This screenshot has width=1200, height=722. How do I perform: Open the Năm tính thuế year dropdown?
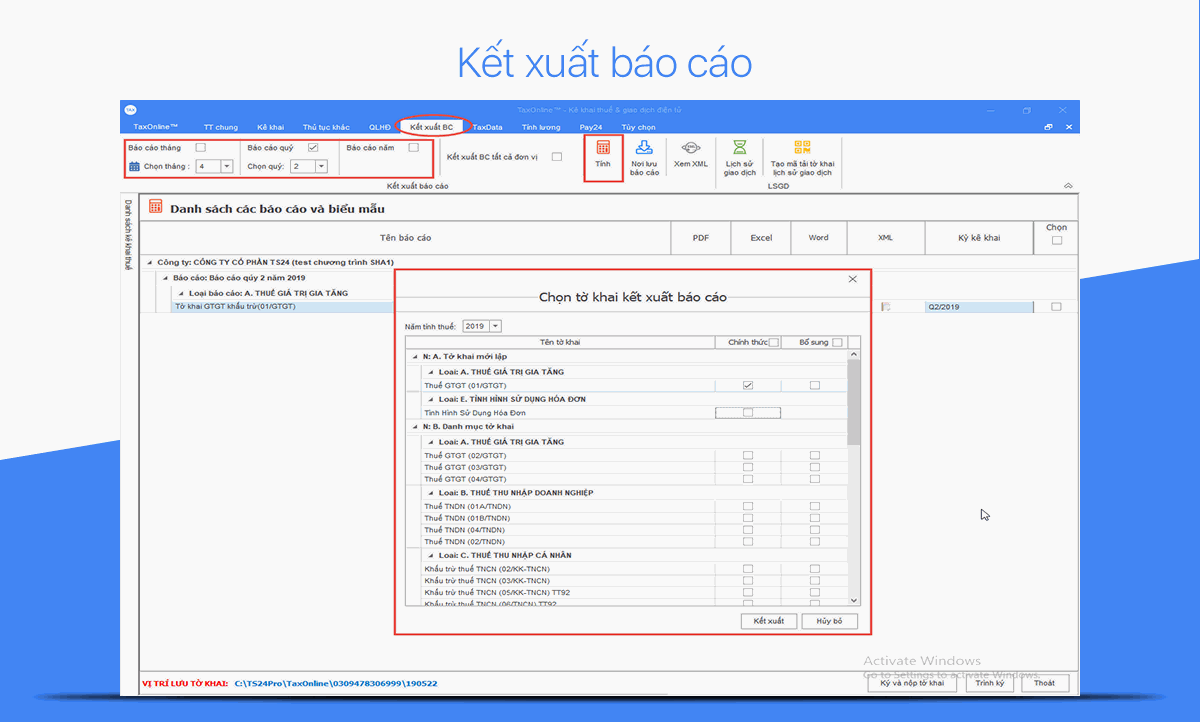click(496, 326)
